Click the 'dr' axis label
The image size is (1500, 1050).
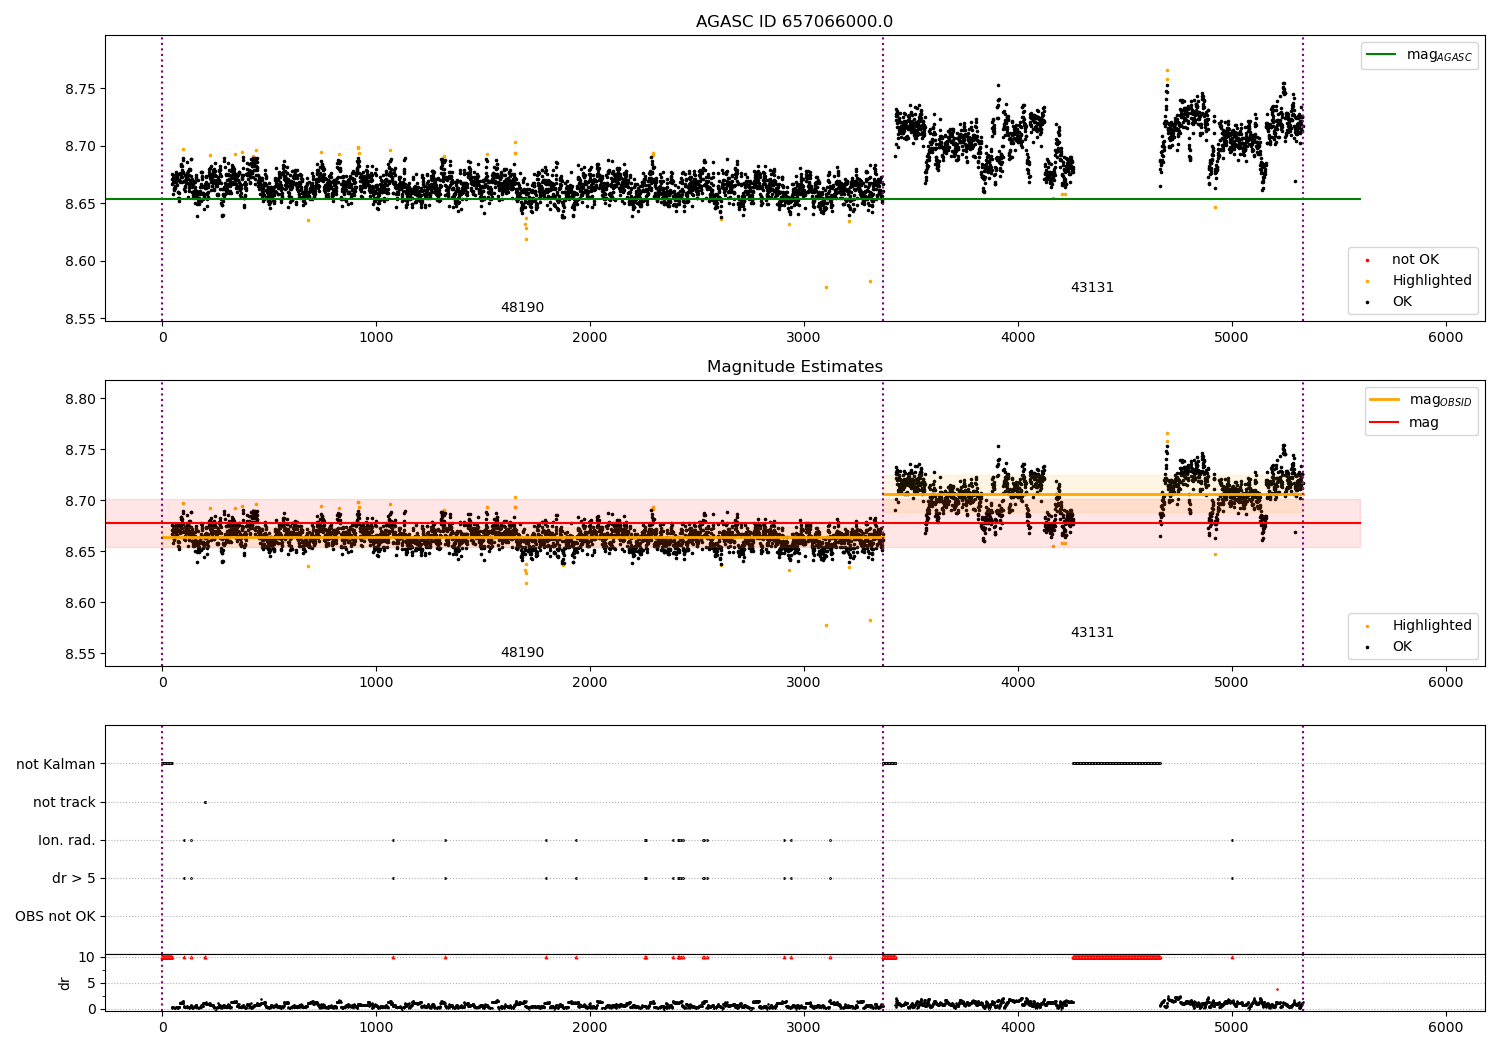tap(65, 983)
